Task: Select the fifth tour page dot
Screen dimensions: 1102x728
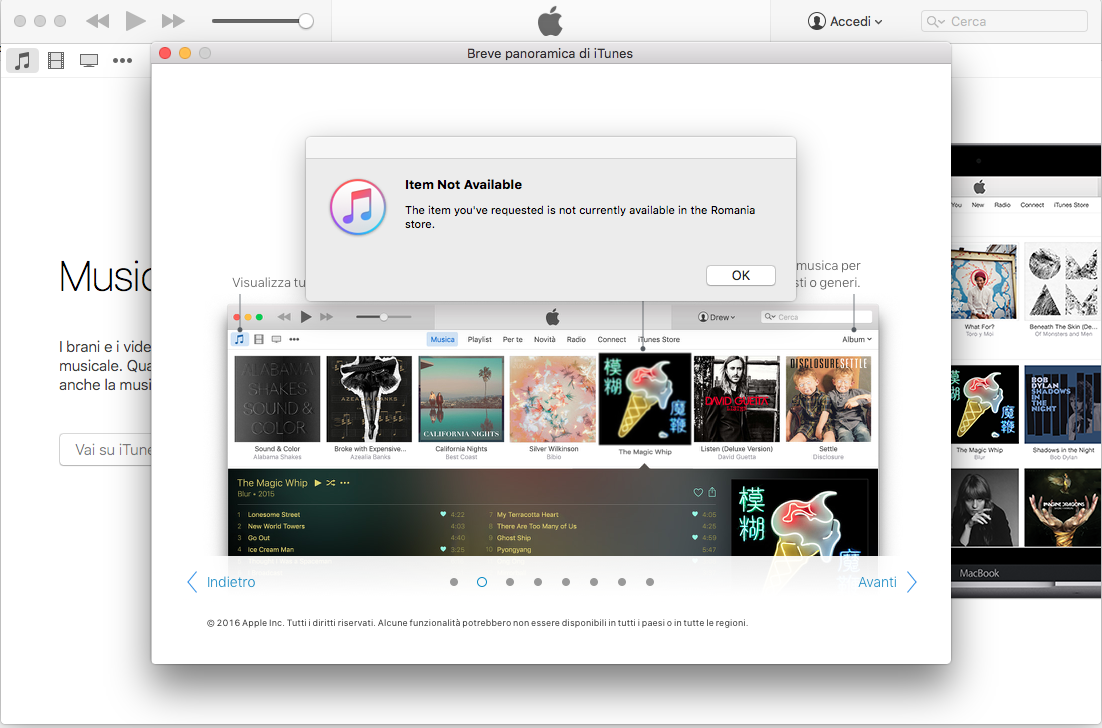Action: 566,582
